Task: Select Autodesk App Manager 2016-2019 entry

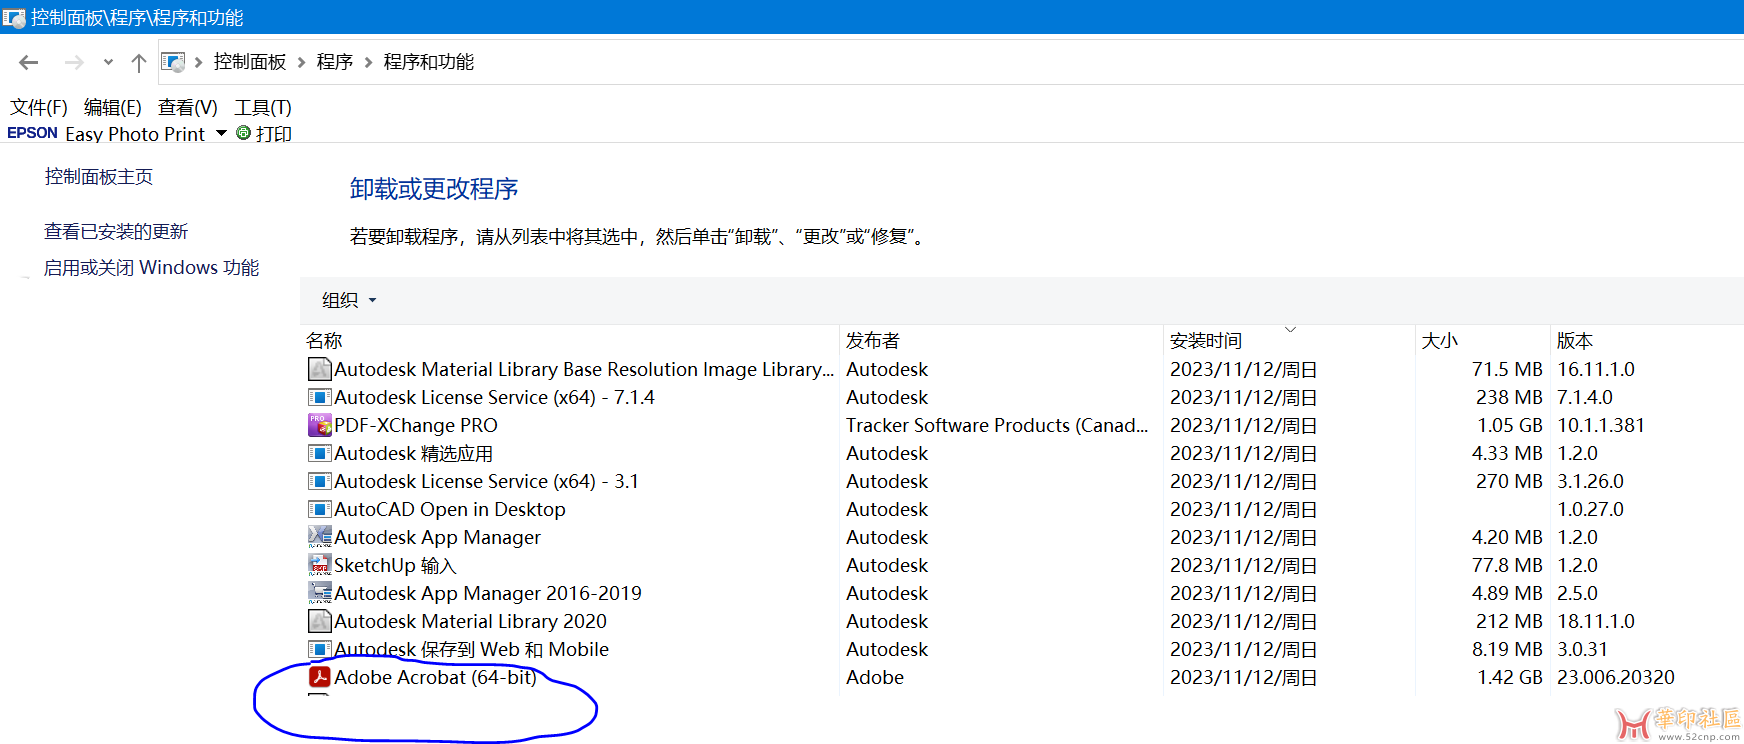Action: 488,593
